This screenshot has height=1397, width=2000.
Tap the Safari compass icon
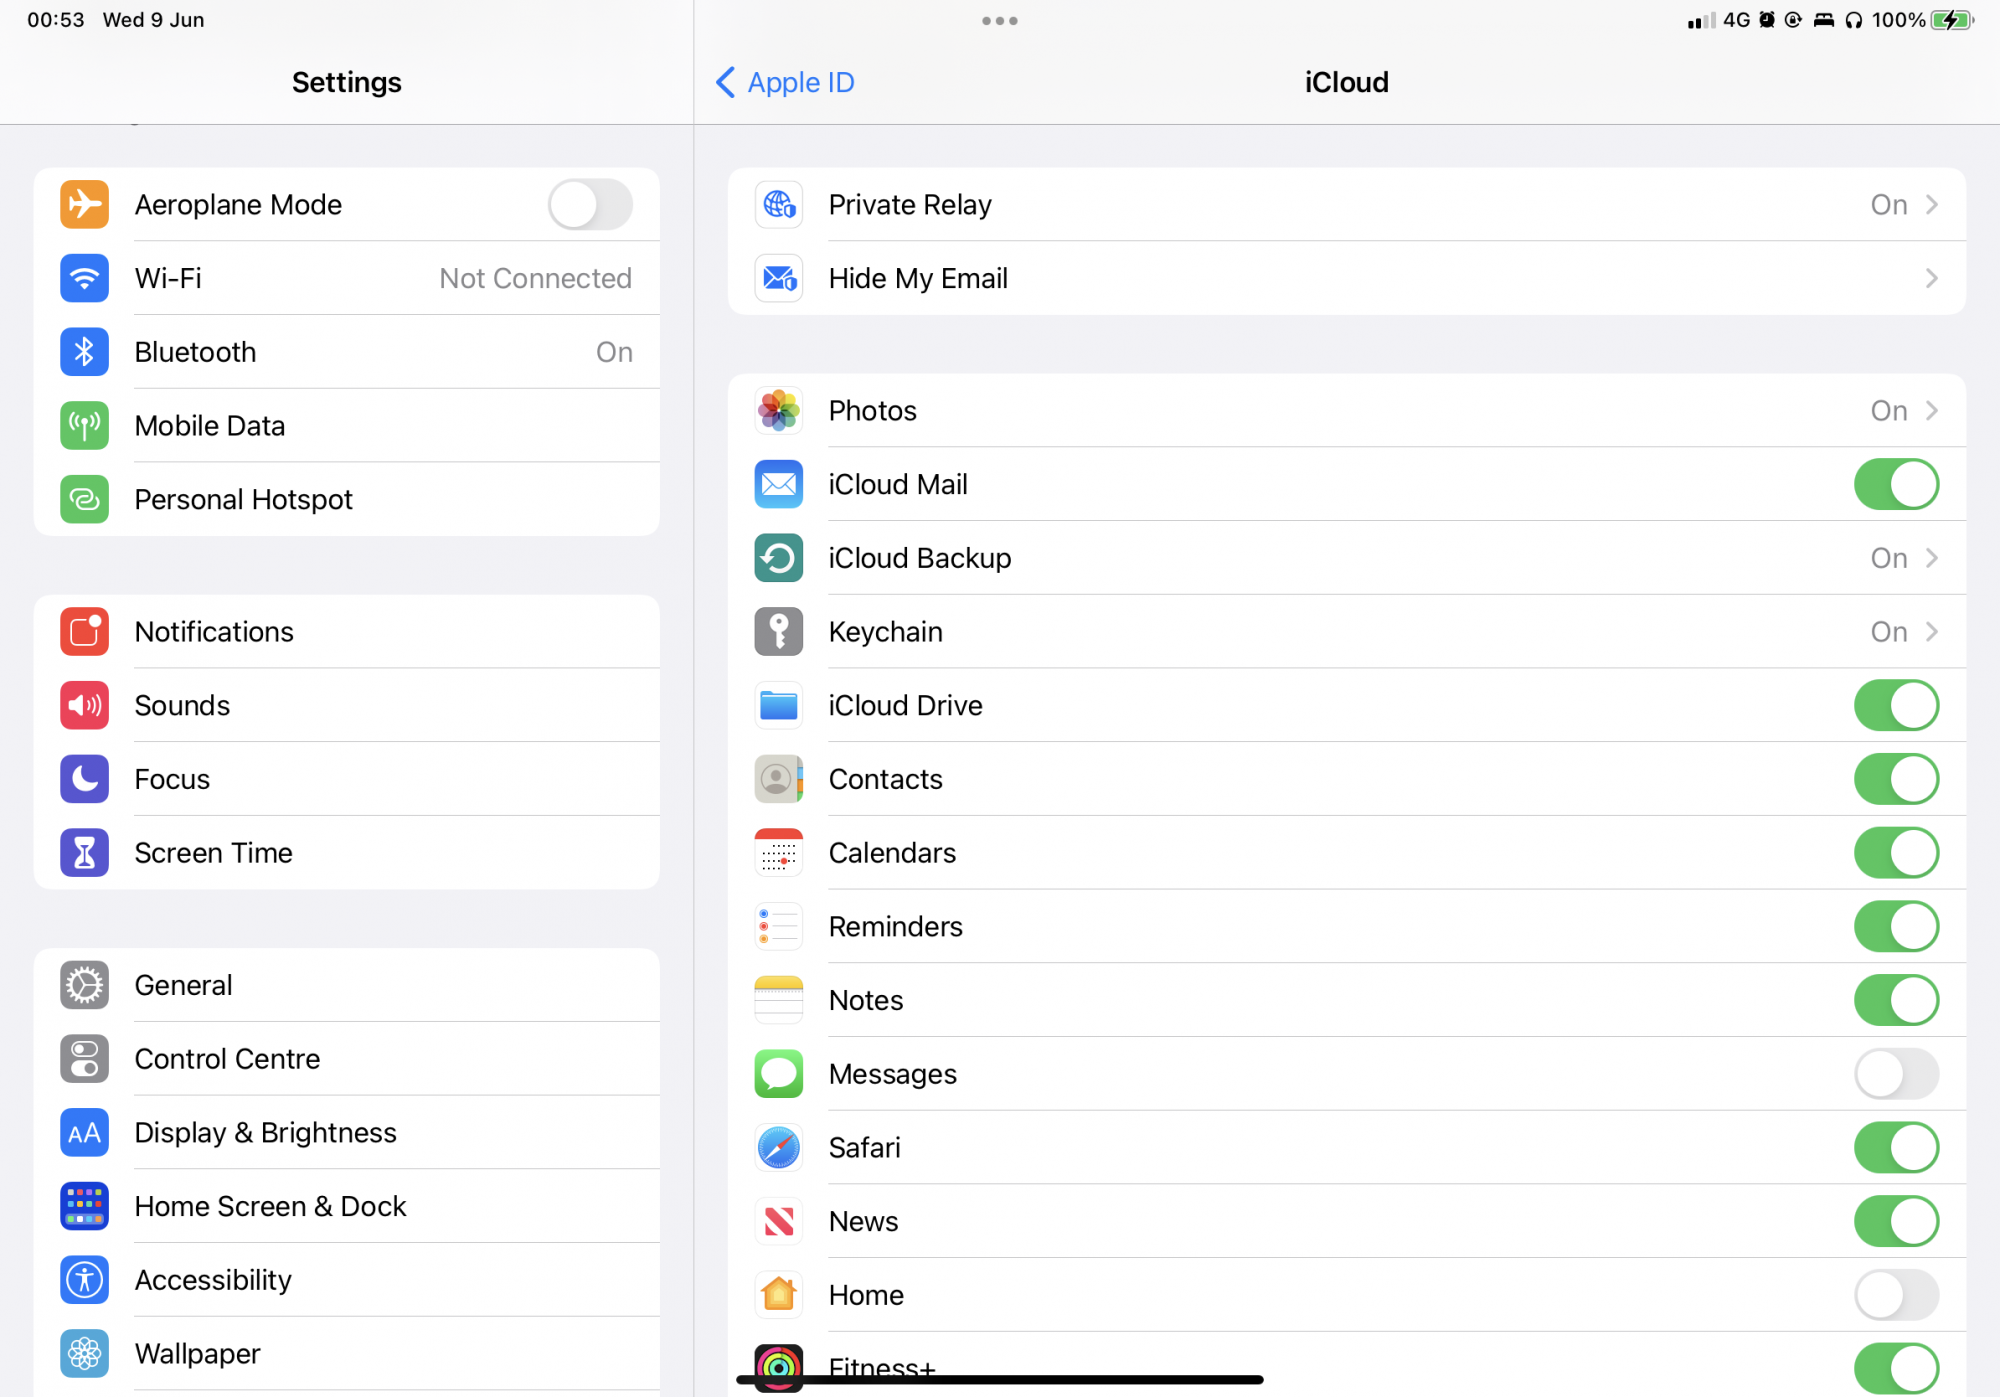pos(779,1148)
